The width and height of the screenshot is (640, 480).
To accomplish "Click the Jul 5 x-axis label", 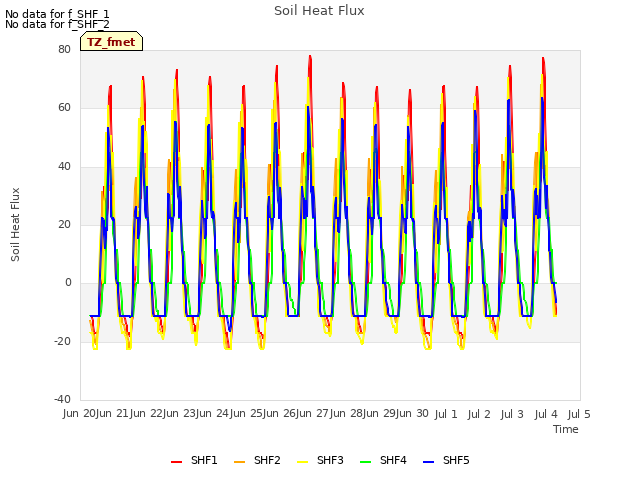I will (579, 415).
